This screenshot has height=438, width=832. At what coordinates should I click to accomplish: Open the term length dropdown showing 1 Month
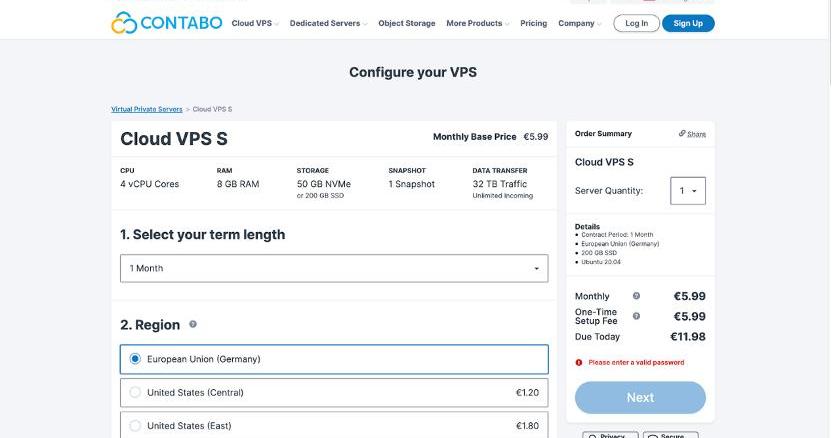point(334,268)
